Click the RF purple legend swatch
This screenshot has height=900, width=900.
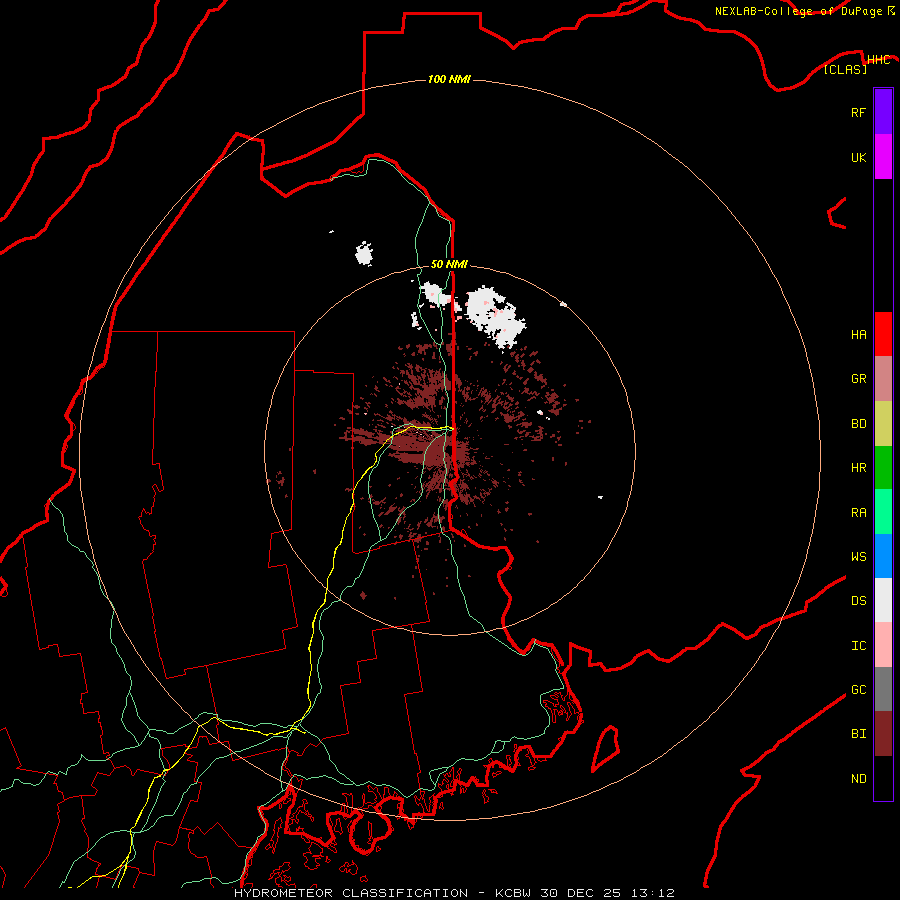click(x=883, y=112)
